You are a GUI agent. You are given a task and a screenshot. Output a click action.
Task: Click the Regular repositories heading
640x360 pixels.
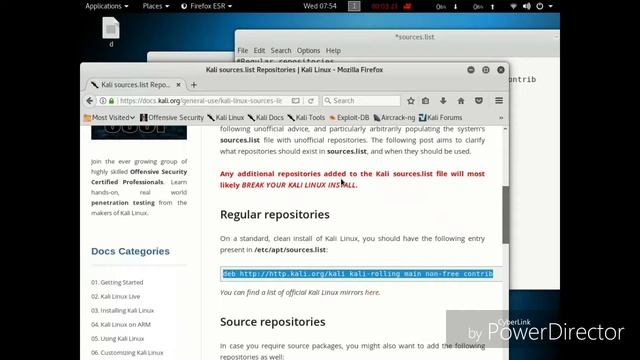(x=275, y=215)
